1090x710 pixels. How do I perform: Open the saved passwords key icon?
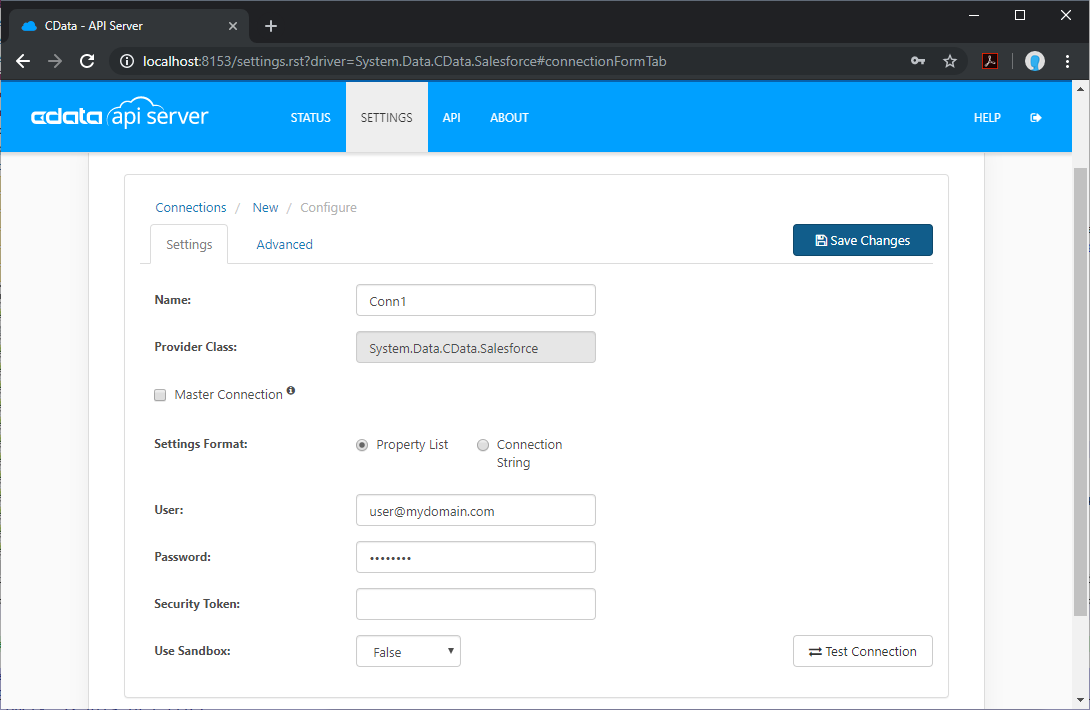pyautogui.click(x=918, y=61)
